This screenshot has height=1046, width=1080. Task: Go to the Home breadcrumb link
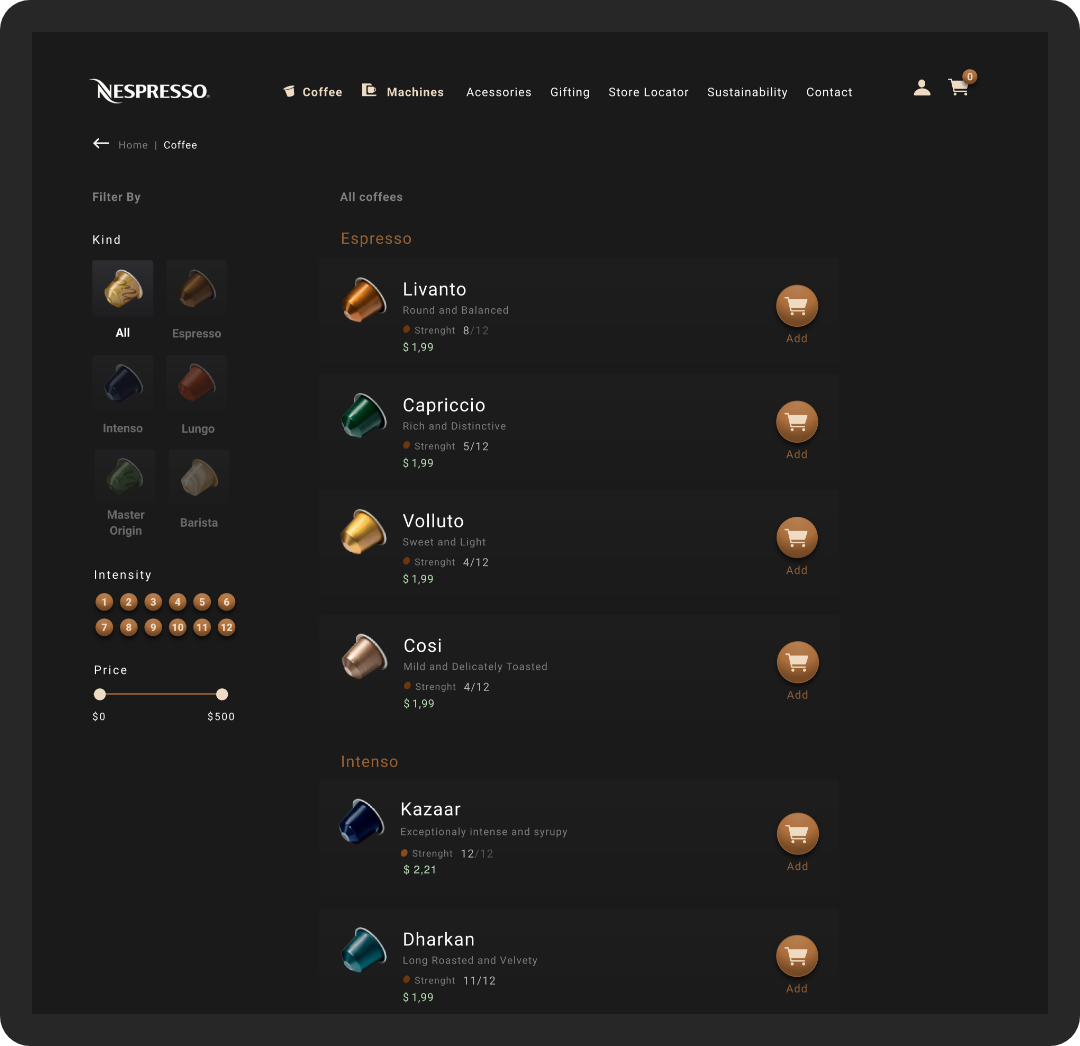[x=133, y=145]
